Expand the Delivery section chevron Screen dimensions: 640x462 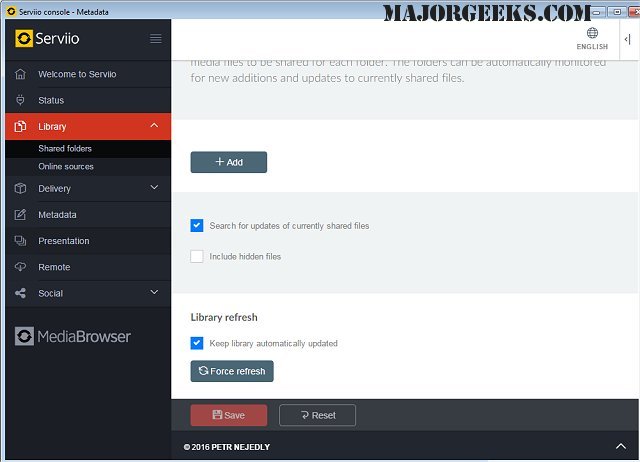pyautogui.click(x=154, y=188)
